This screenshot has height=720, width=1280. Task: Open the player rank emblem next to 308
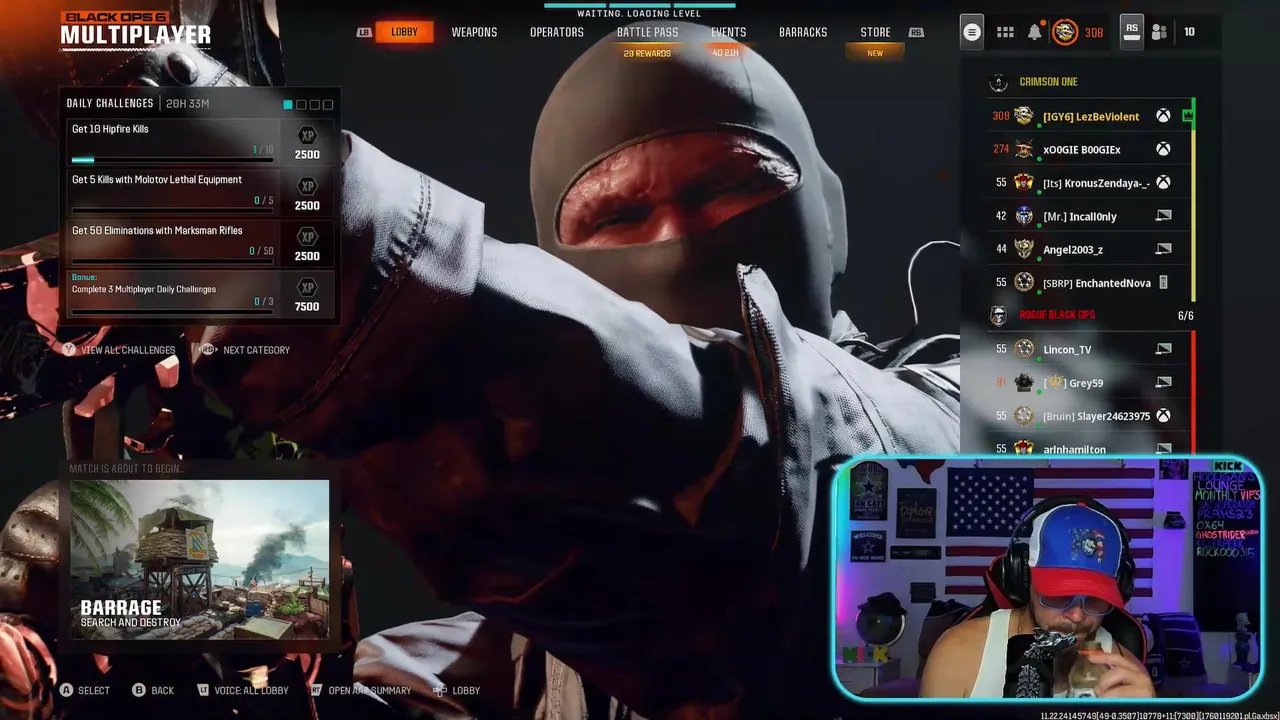(1065, 32)
